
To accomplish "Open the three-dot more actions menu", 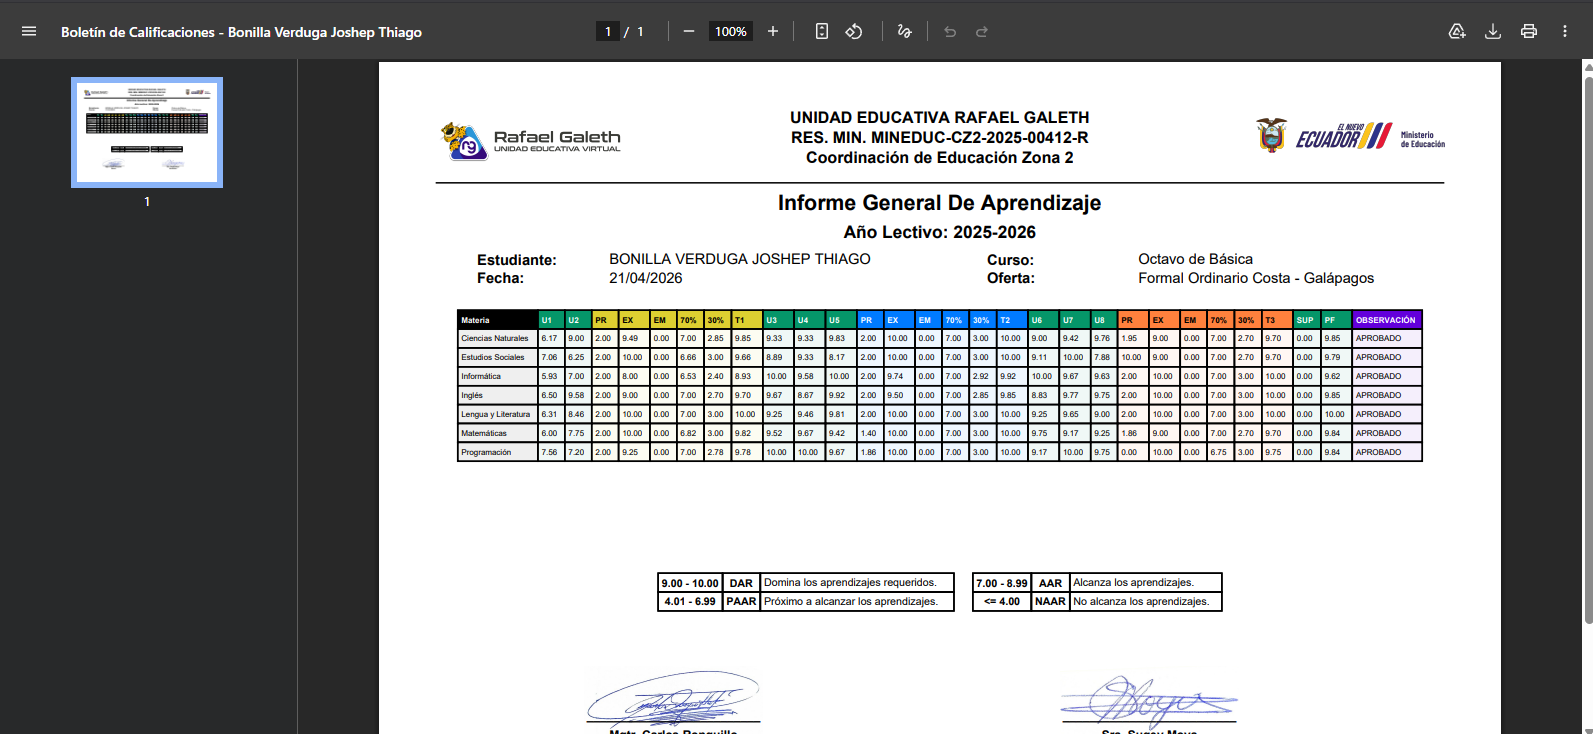I will tap(1565, 32).
